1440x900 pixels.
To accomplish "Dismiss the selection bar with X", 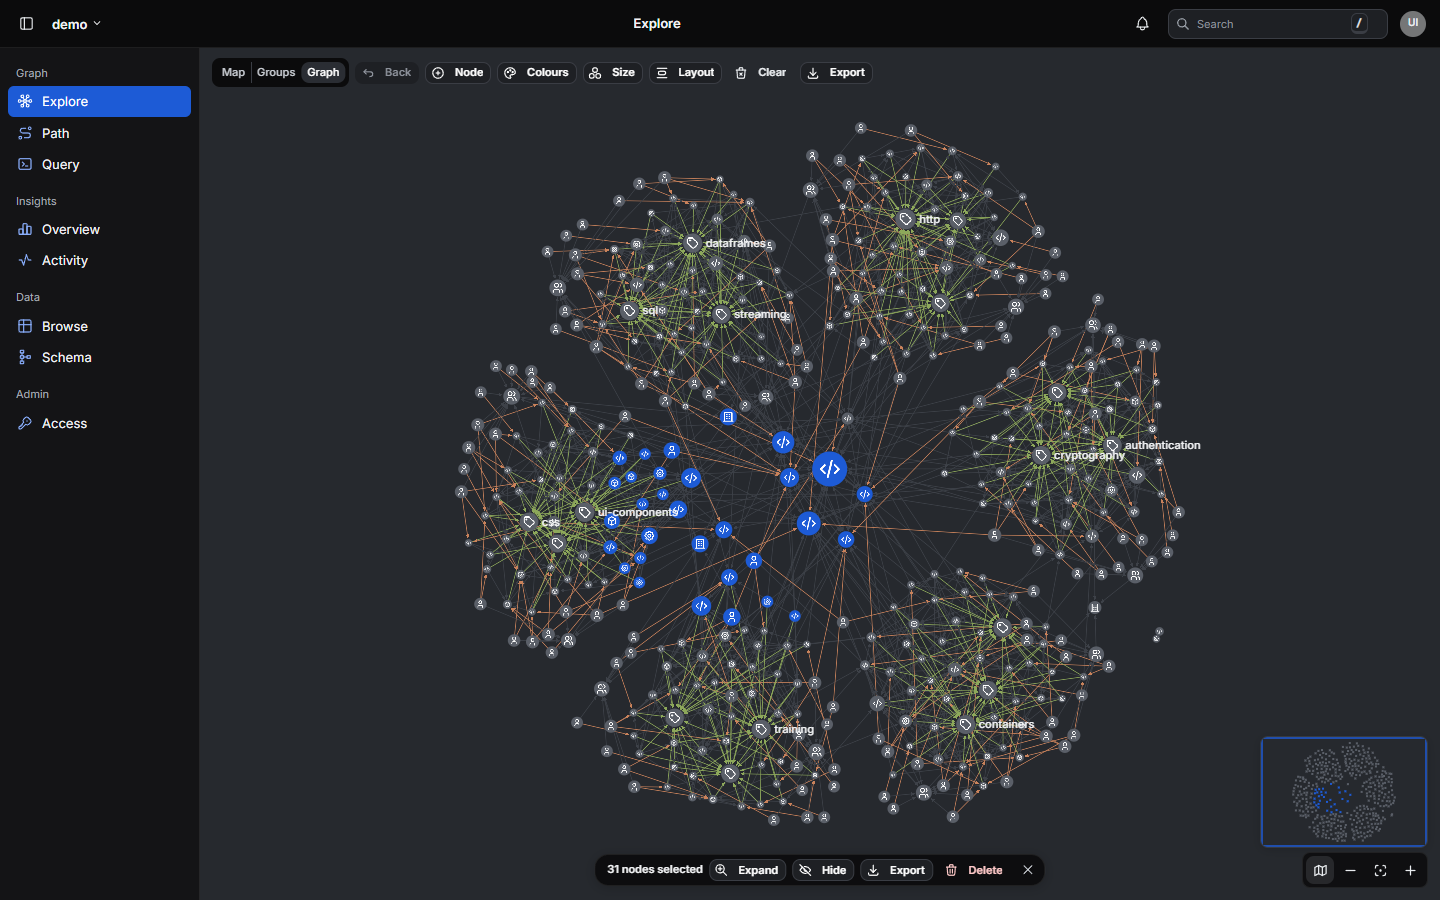I will tap(1027, 870).
